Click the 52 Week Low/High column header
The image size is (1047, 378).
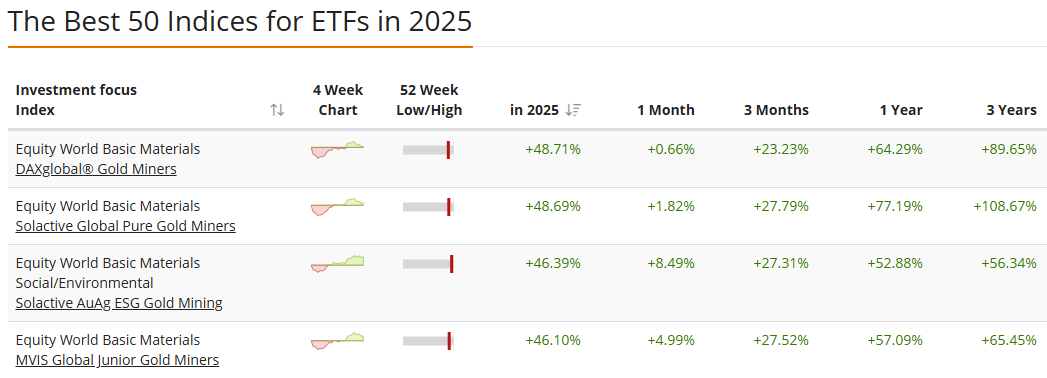pyautogui.click(x=429, y=100)
